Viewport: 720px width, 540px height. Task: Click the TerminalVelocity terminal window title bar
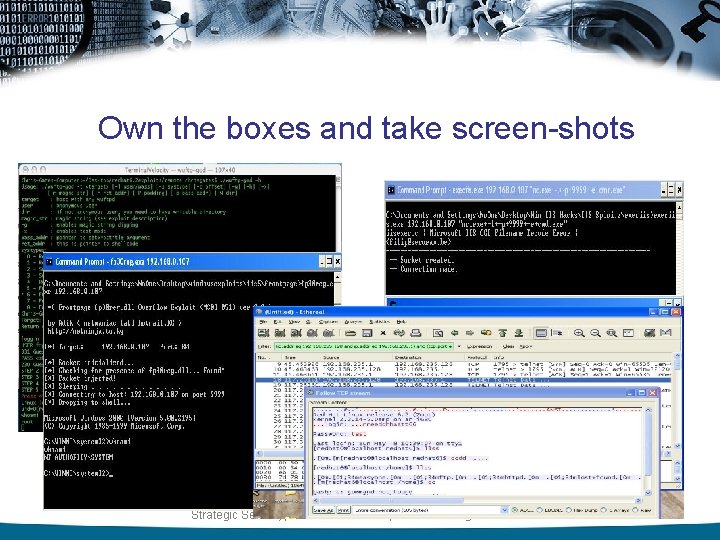point(180,169)
